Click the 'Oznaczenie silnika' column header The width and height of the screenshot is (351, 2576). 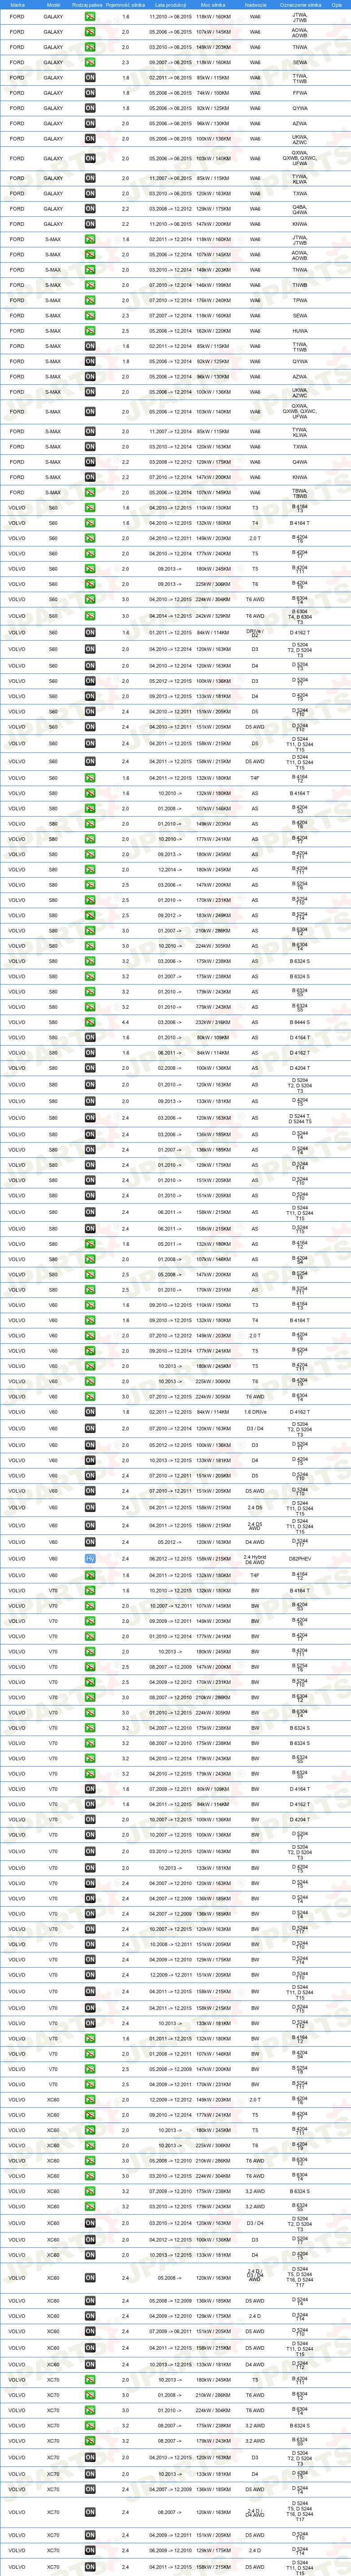[300, 5]
